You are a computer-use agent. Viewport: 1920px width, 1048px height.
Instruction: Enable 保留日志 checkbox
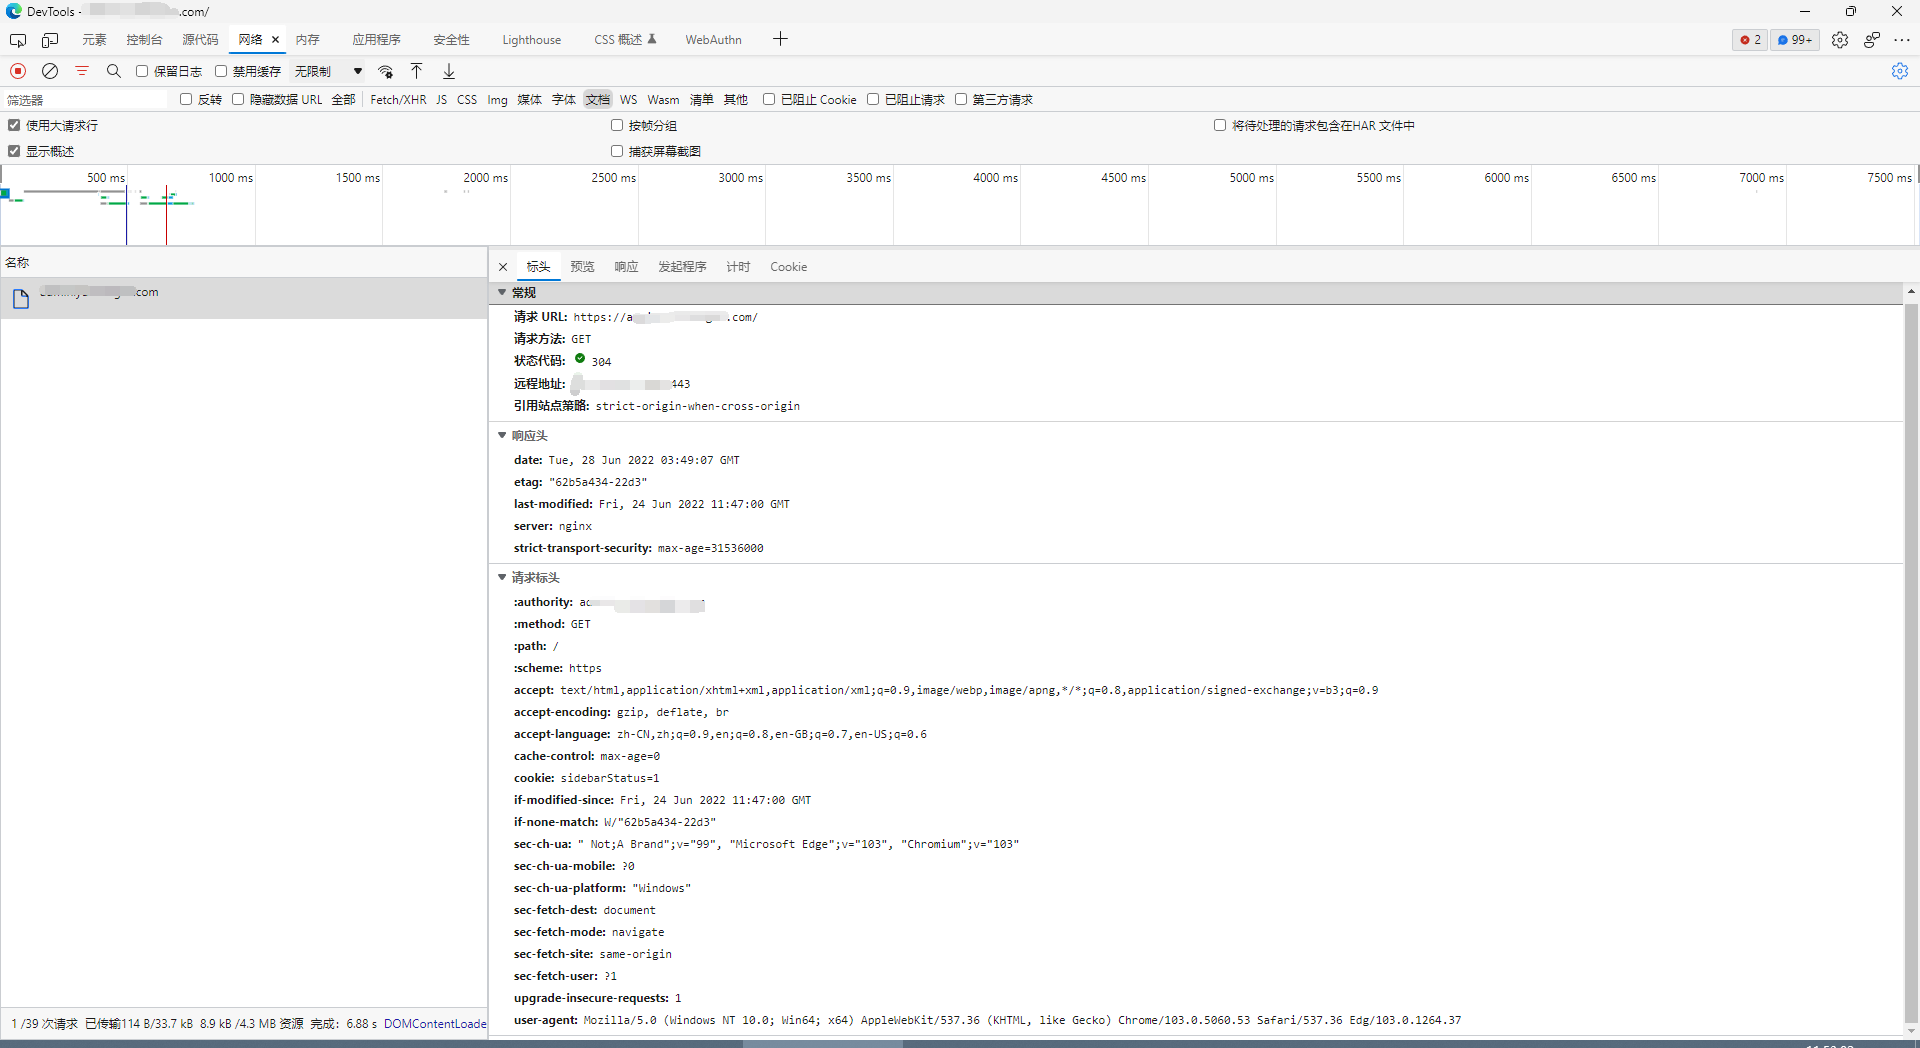[x=142, y=71]
